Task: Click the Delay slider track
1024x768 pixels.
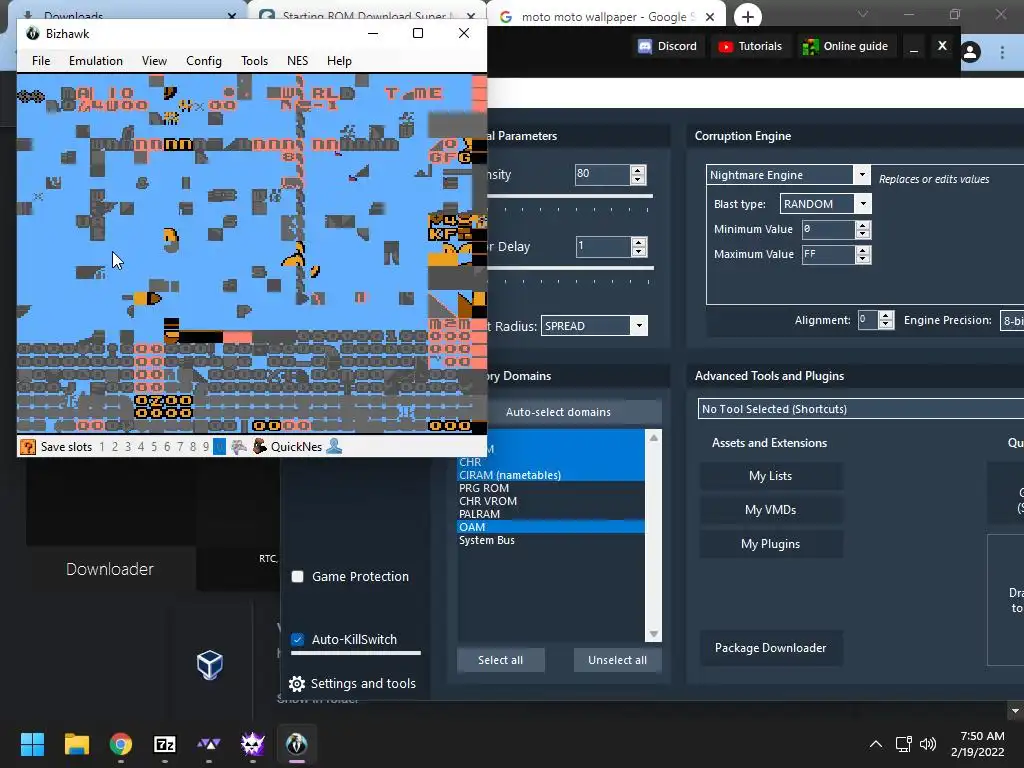Action: [x=570, y=268]
